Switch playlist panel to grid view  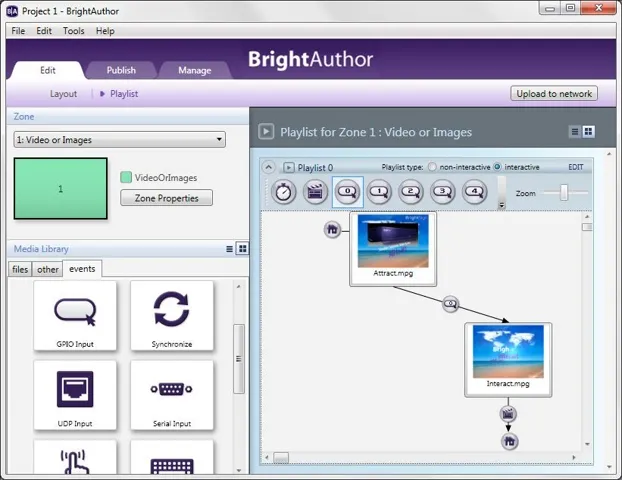pyautogui.click(x=588, y=132)
